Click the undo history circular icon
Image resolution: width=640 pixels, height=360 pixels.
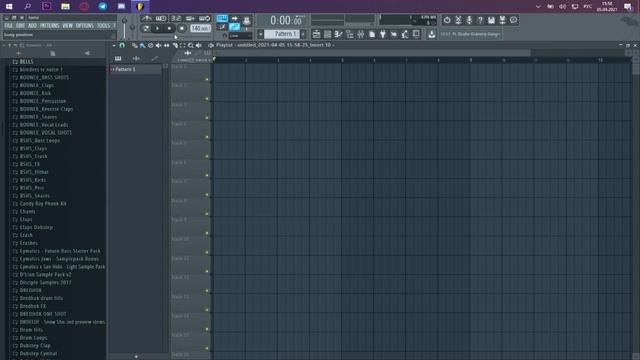click(x=447, y=20)
